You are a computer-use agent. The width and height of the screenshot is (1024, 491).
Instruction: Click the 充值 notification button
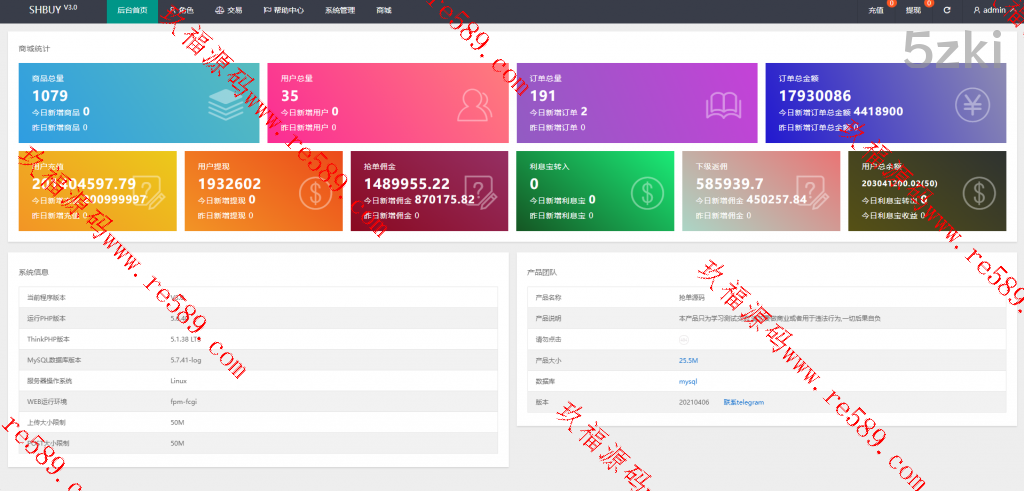[x=877, y=10]
